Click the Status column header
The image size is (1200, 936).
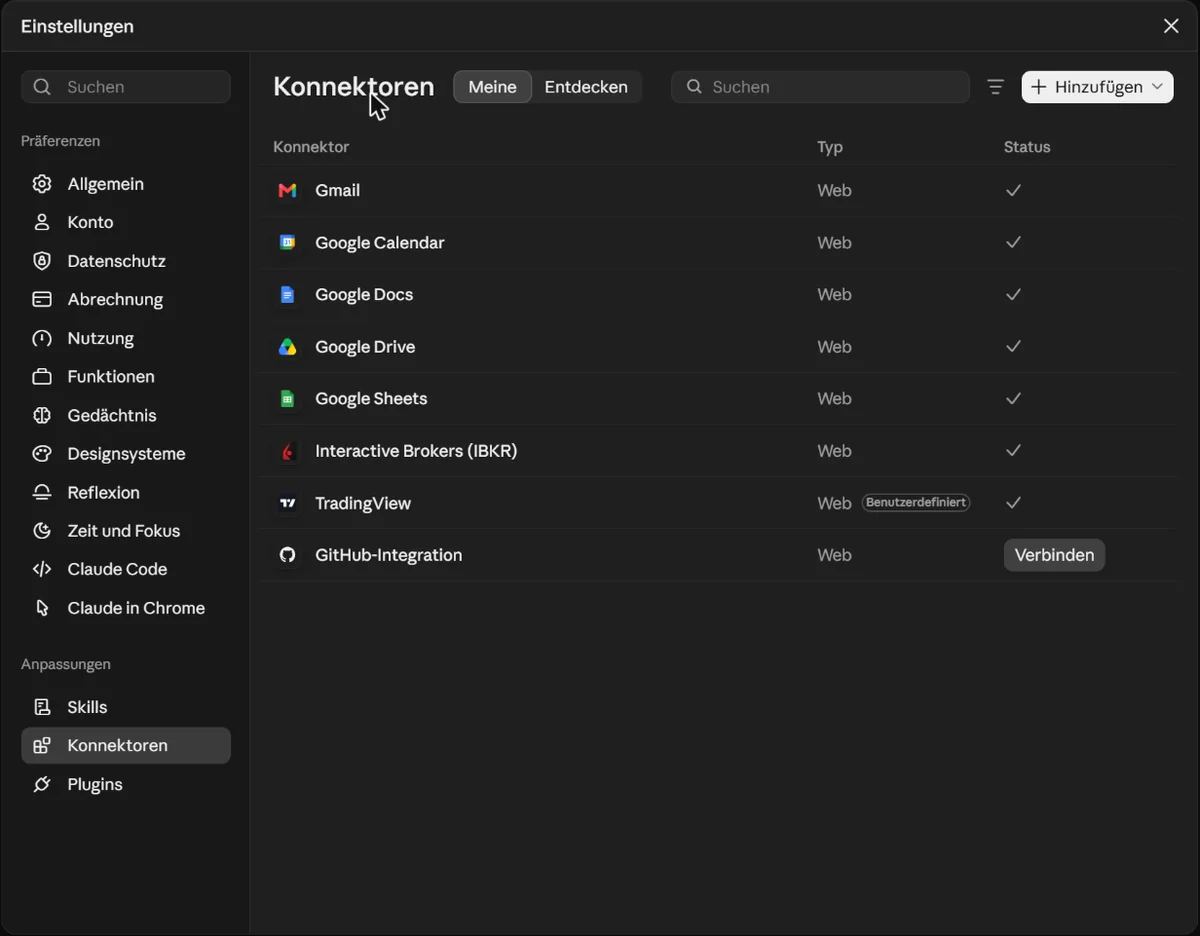[x=1027, y=147]
